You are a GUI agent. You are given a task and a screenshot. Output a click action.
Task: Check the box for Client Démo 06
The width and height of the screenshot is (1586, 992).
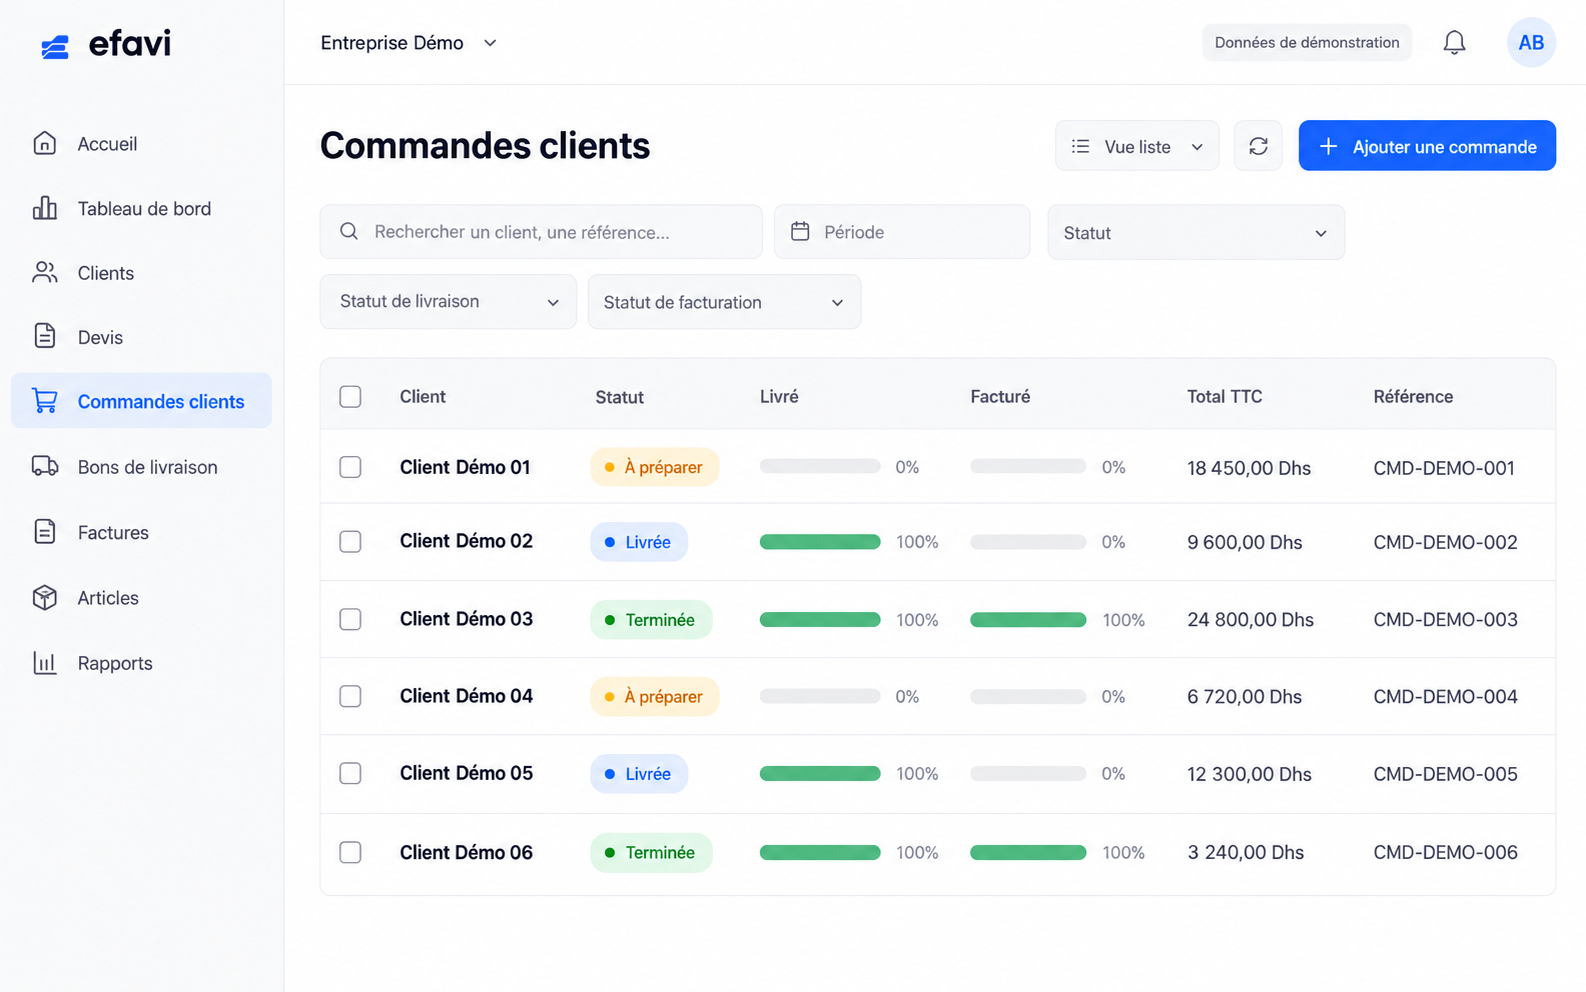[x=350, y=852]
